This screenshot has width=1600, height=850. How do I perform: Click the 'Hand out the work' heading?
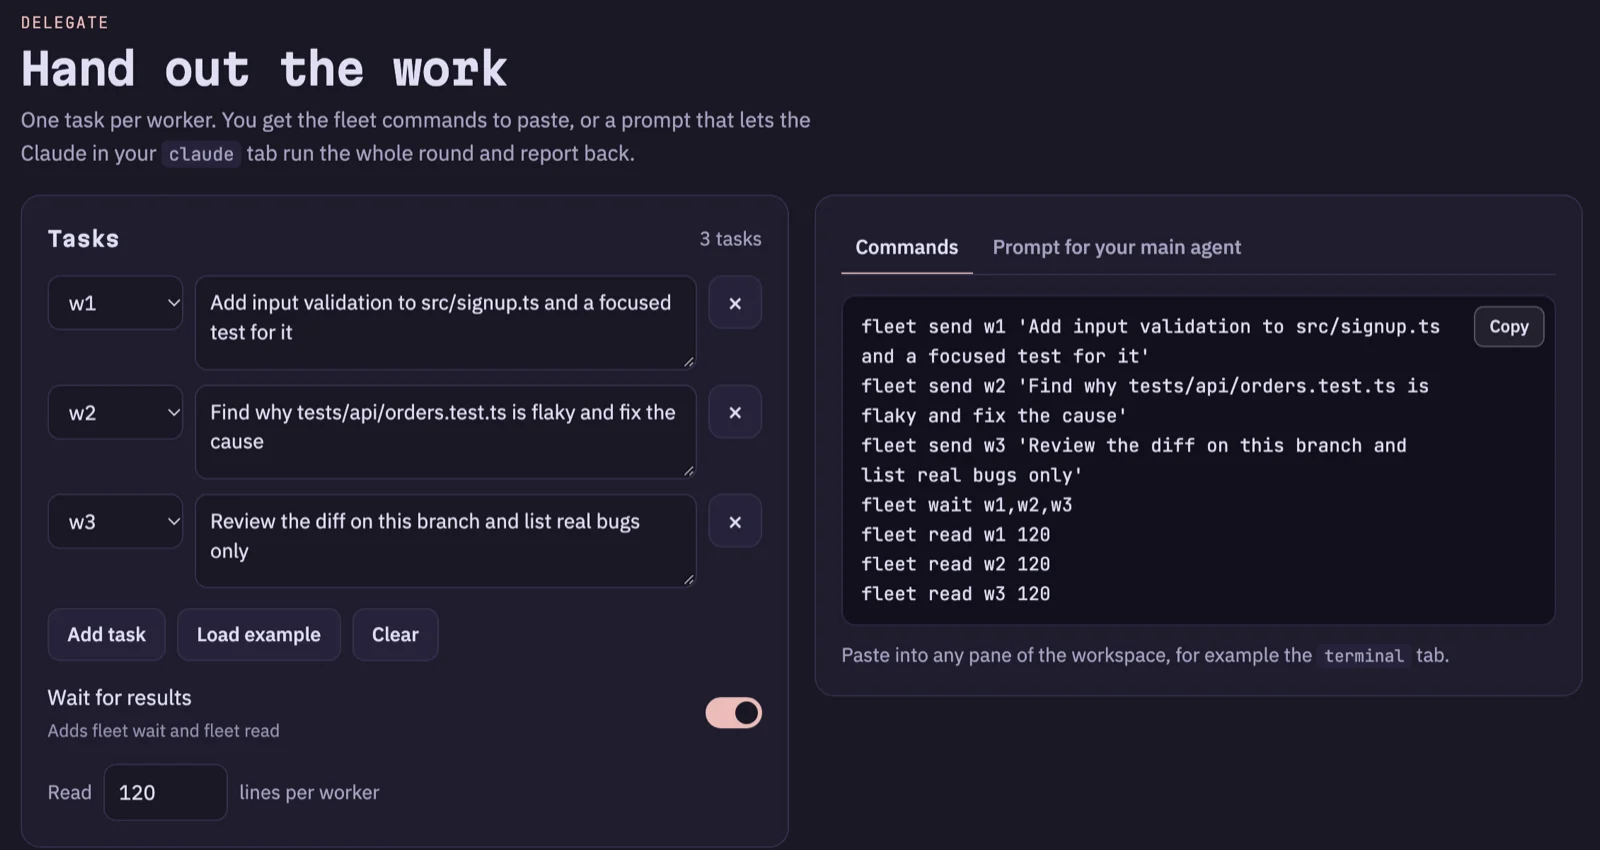264,69
